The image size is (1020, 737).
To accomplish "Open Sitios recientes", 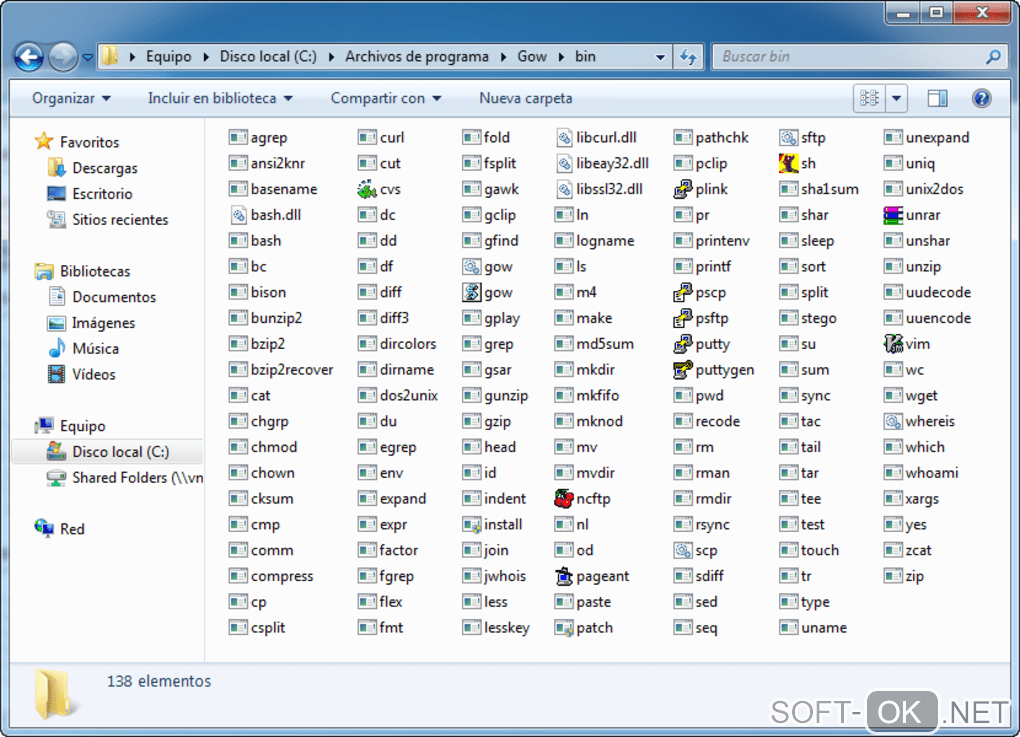I will point(120,220).
